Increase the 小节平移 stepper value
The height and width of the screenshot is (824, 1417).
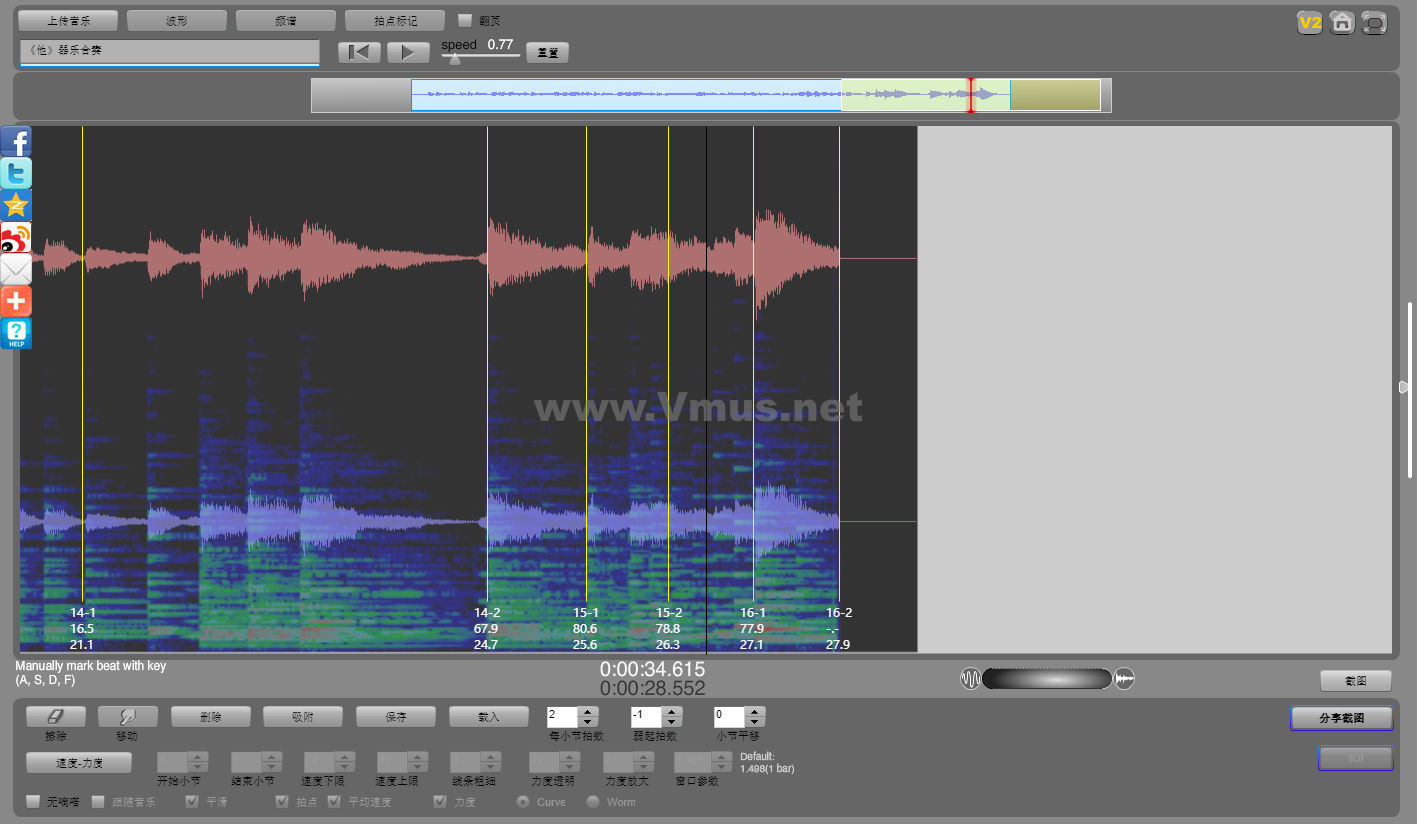[x=756, y=711]
